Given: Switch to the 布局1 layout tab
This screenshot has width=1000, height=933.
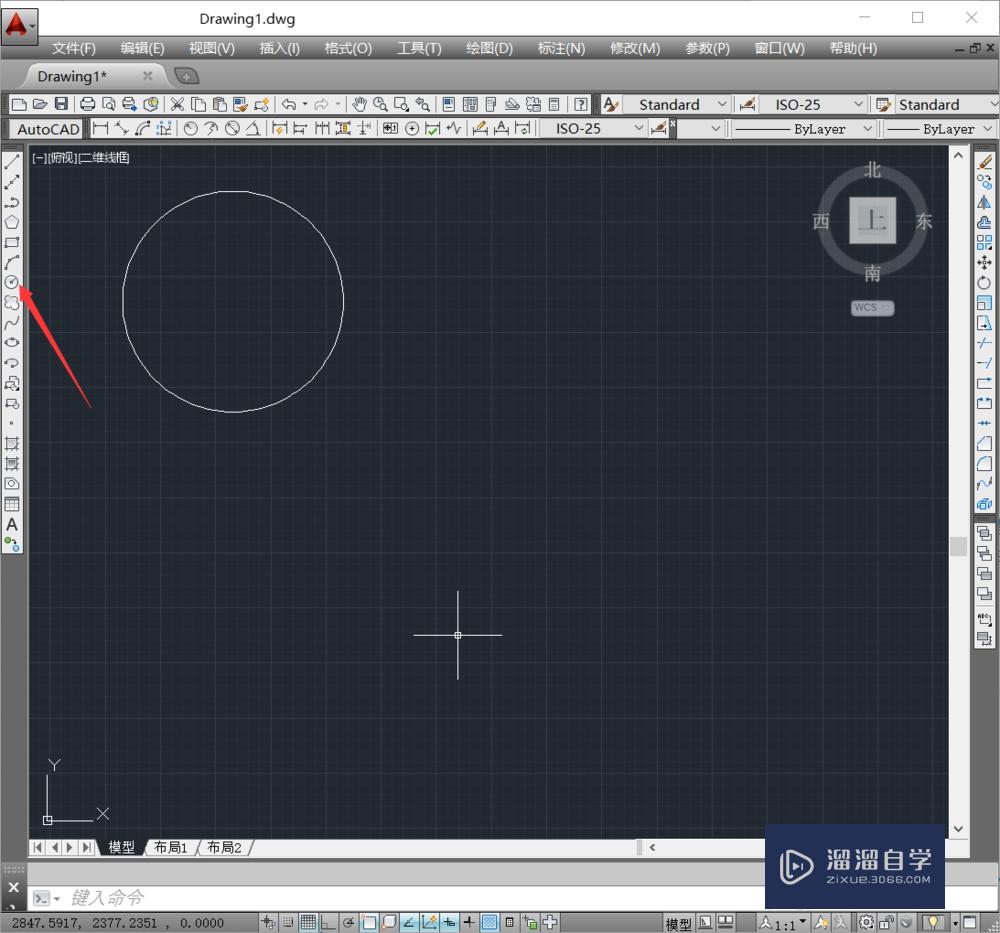Looking at the screenshot, I should coord(170,847).
